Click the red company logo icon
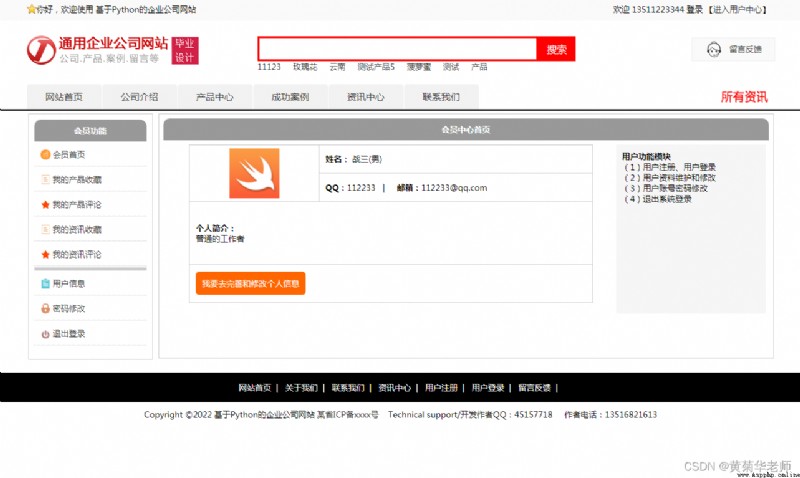Screen dimensions: 800x478 [41, 50]
